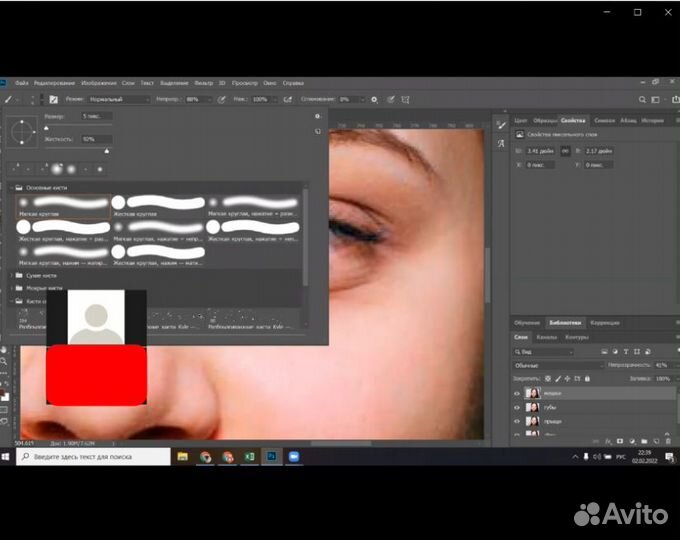Viewport: 680px width, 540px height.
Task: Click the brush Размер size value field
Action: (97, 116)
